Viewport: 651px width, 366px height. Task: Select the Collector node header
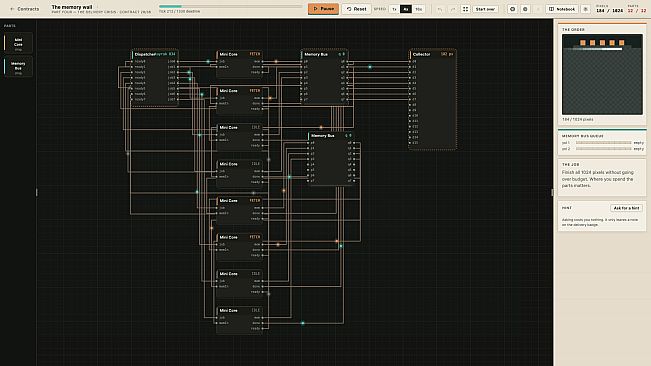click(x=433, y=54)
